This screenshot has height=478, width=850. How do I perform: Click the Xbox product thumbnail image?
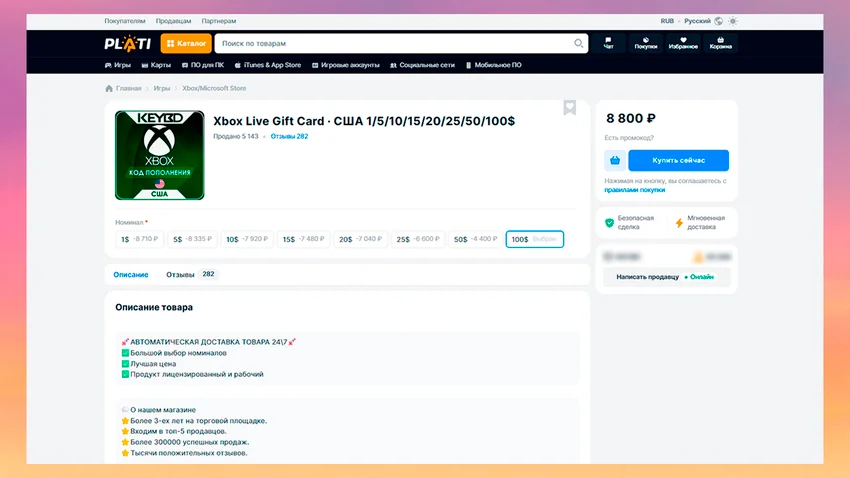[159, 155]
